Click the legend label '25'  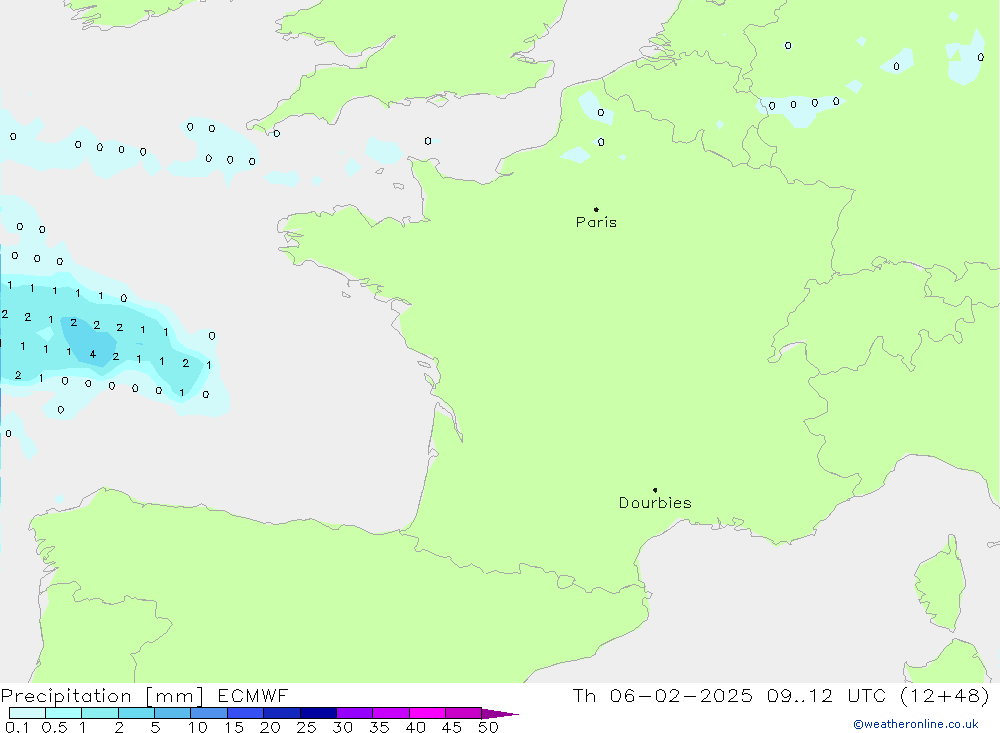point(307,727)
